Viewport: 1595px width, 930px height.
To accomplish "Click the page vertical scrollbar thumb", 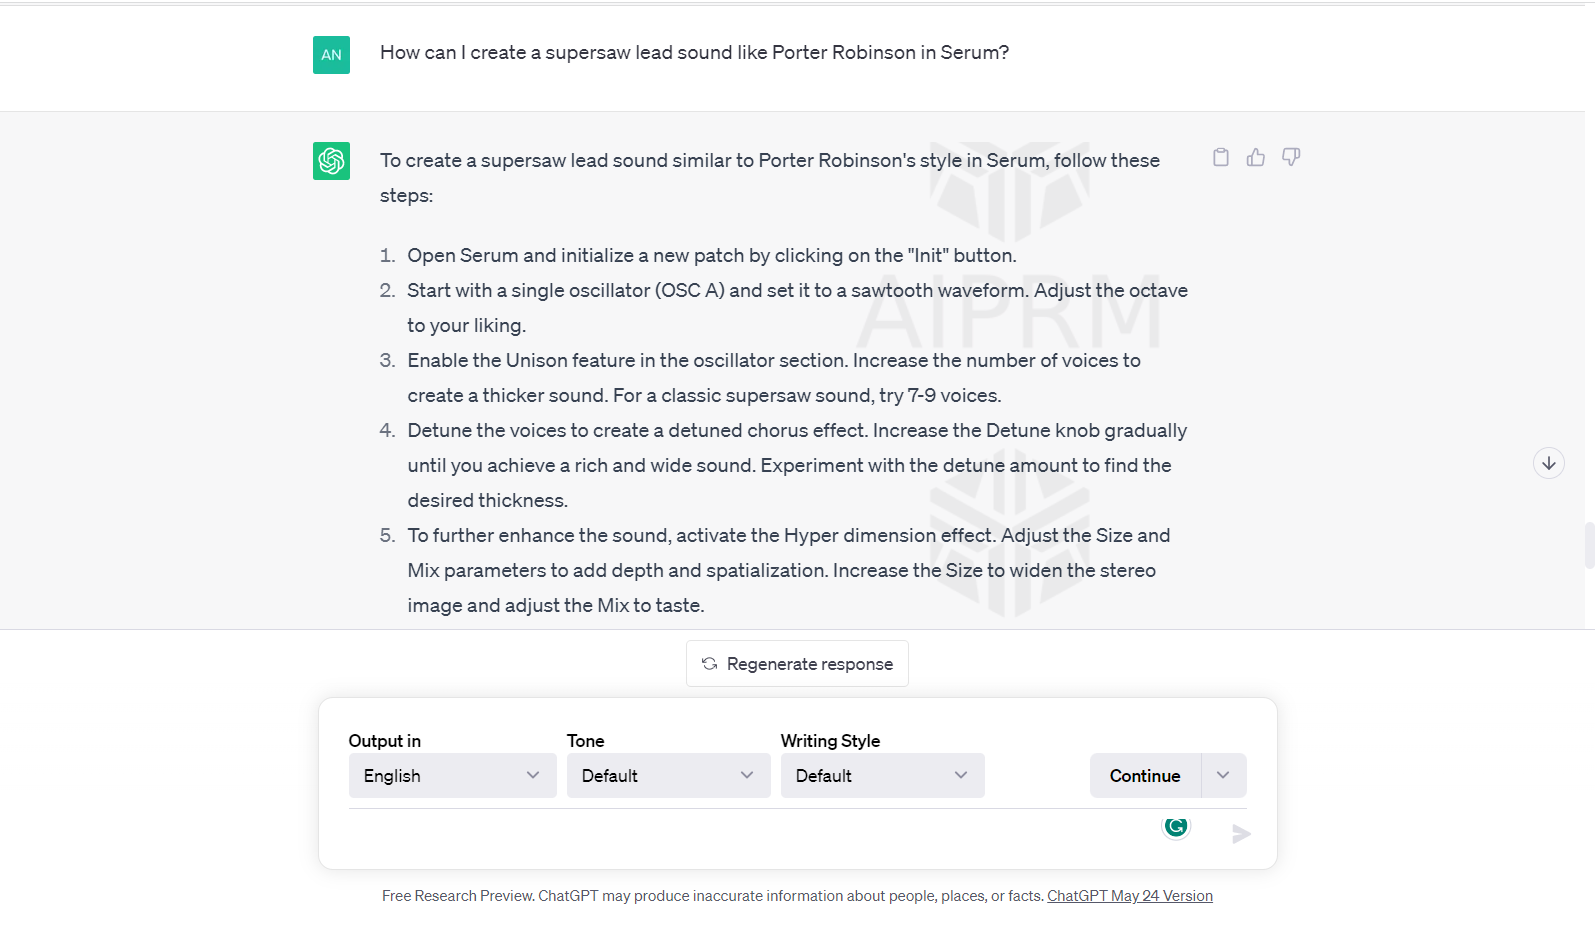I will pos(1589,545).
